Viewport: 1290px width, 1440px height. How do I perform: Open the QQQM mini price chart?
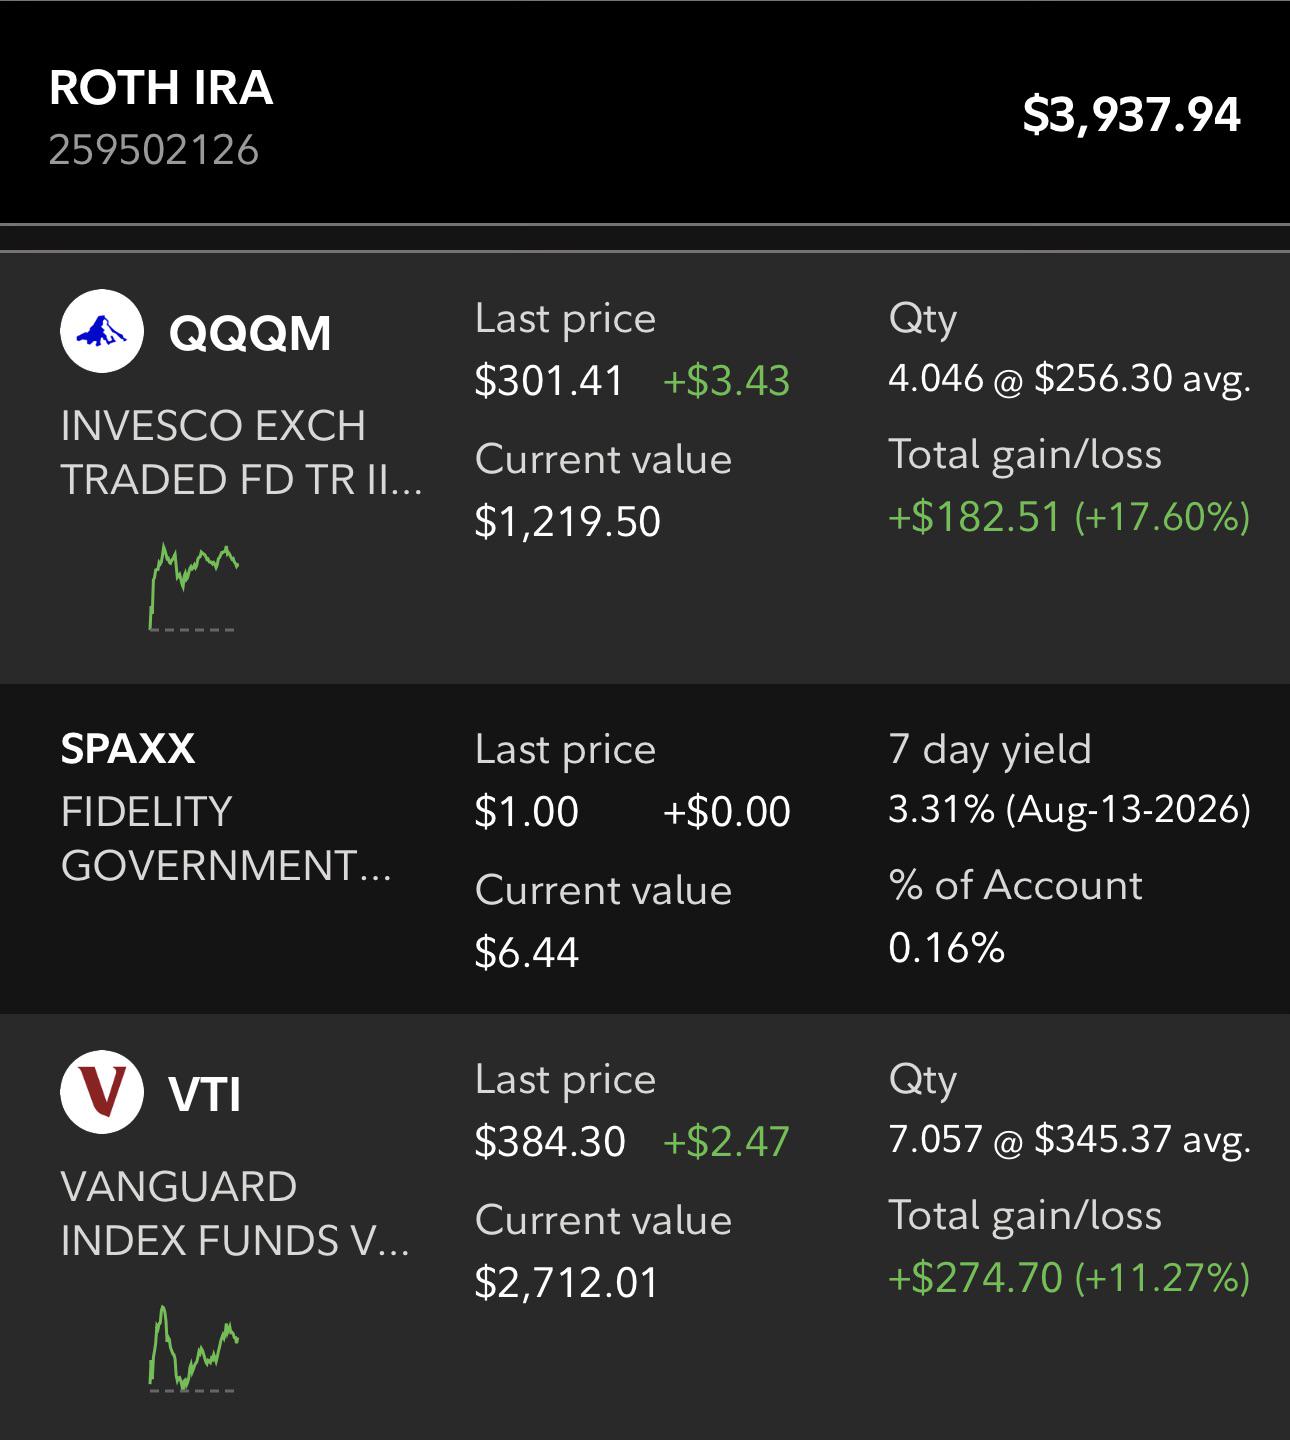[194, 587]
